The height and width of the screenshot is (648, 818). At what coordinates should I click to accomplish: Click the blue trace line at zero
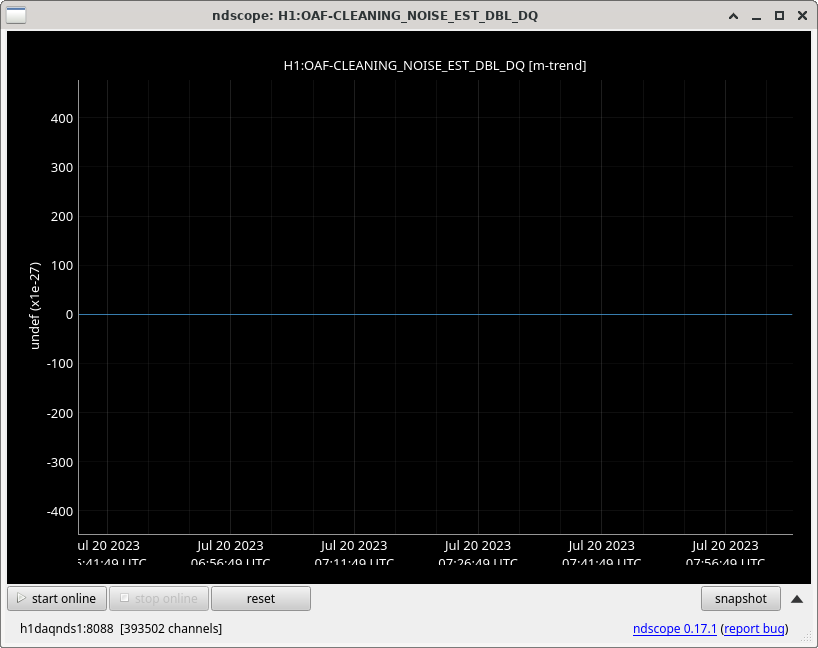pyautogui.click(x=435, y=314)
